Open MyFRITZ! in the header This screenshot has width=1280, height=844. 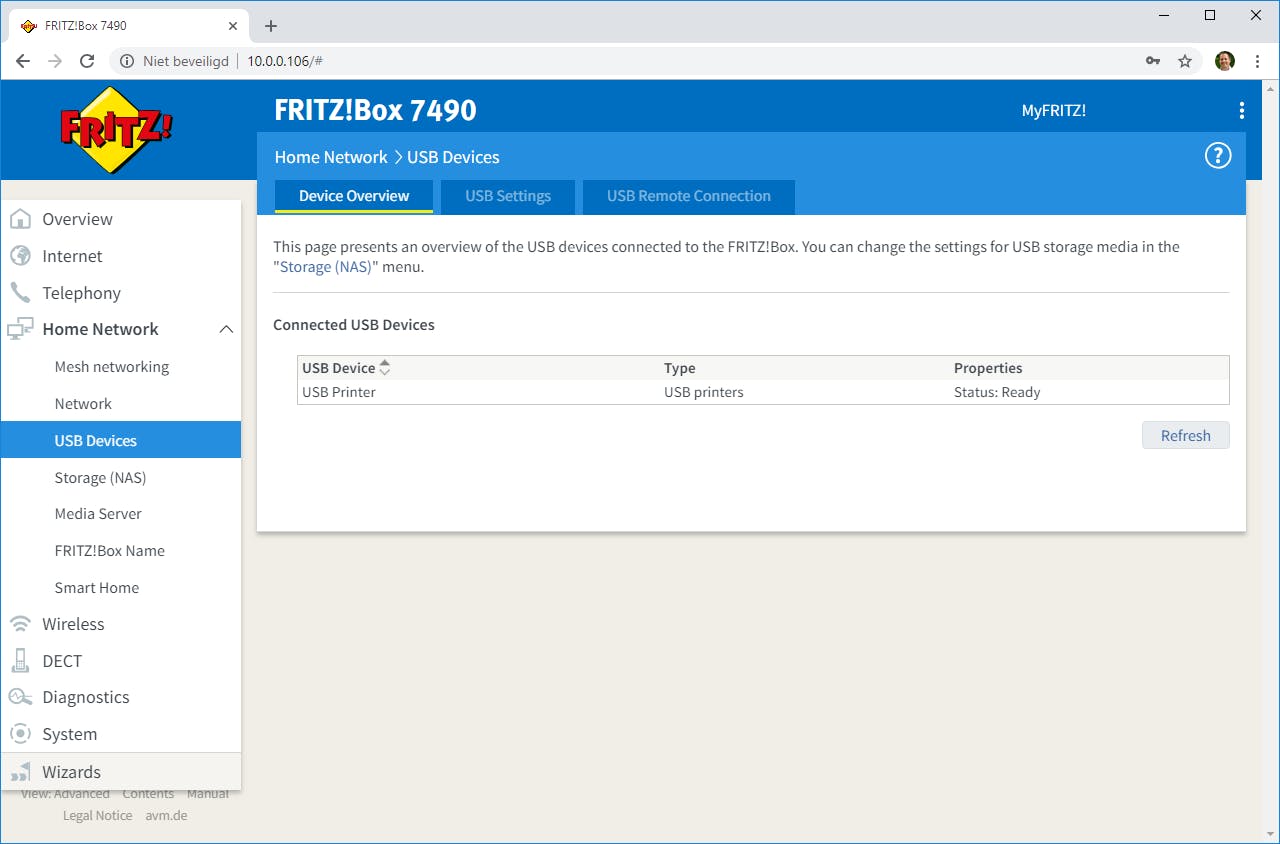(1053, 110)
